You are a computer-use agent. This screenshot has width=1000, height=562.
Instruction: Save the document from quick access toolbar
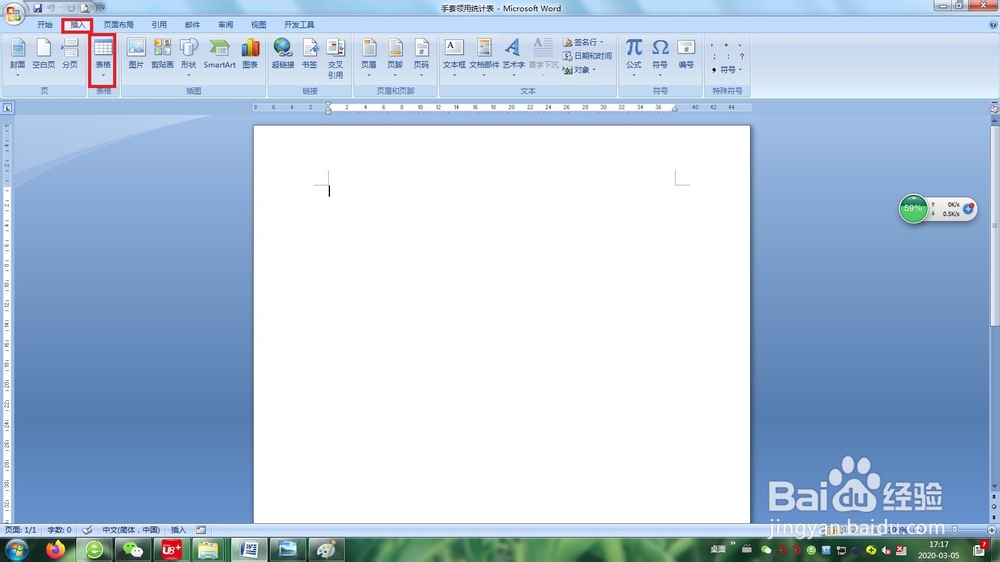point(37,8)
